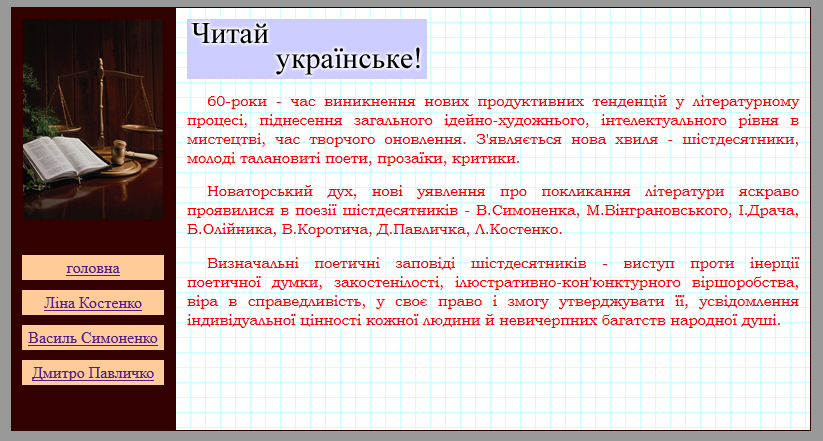Click the word шістдесятники in first paragraph

[740, 140]
